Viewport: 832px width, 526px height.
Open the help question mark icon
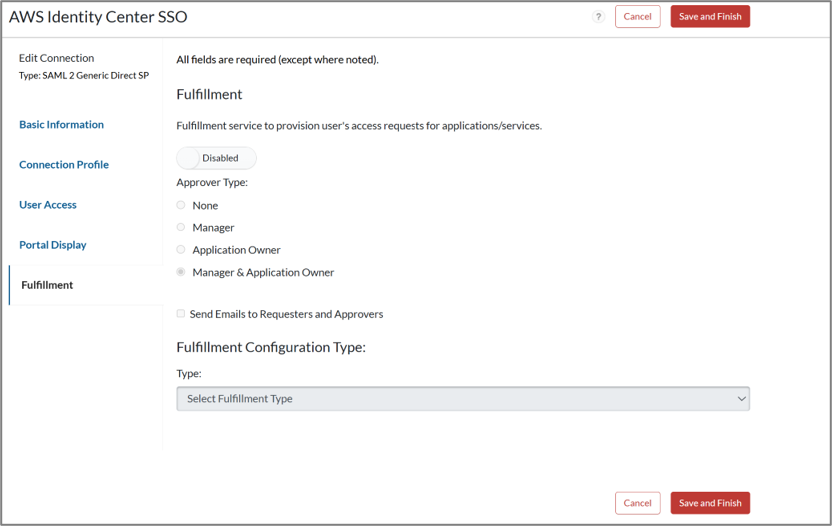coord(598,16)
